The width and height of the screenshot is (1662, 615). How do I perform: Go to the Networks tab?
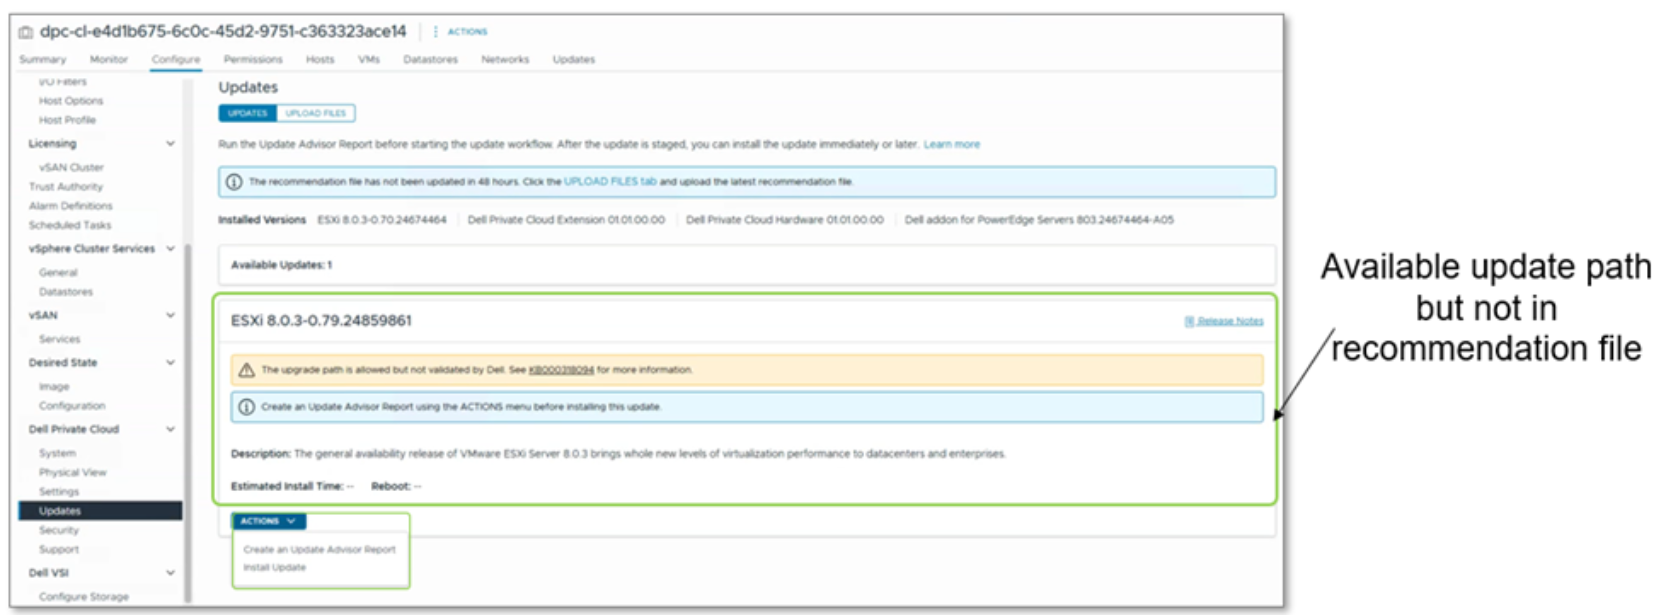point(505,60)
